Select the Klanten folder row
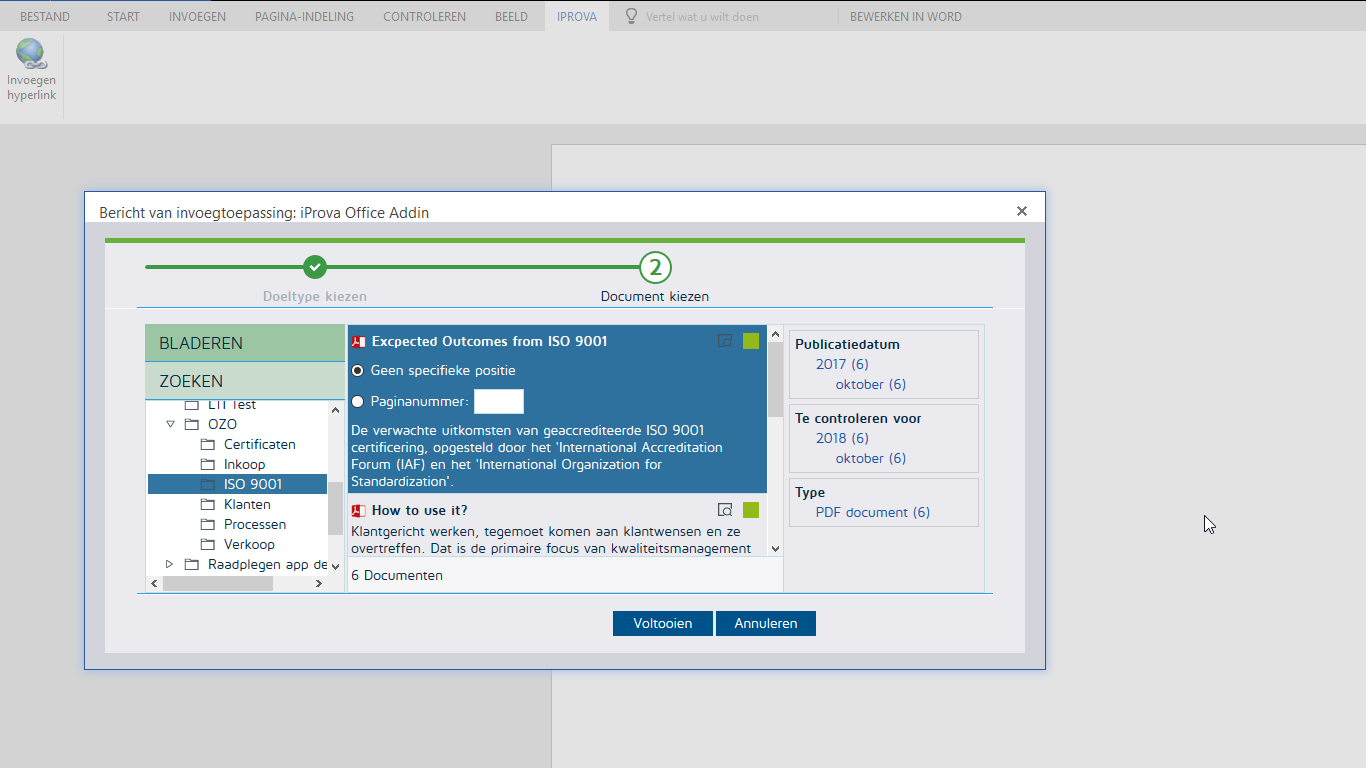 coord(238,504)
